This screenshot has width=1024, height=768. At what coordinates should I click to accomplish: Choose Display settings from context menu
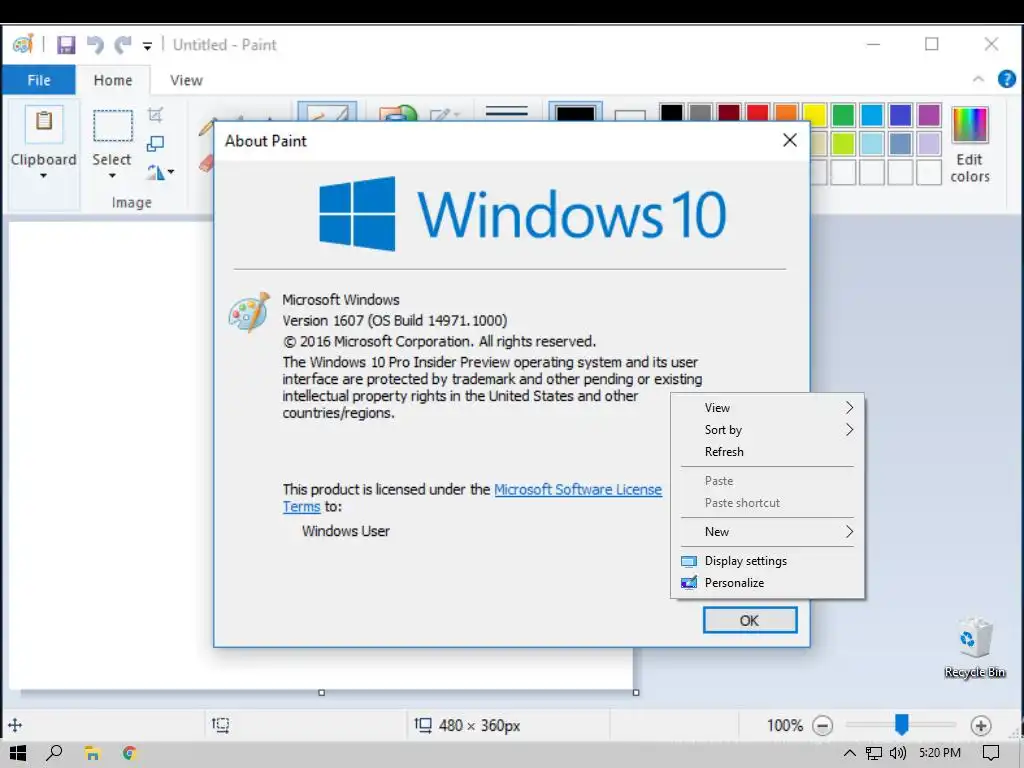coord(767,561)
